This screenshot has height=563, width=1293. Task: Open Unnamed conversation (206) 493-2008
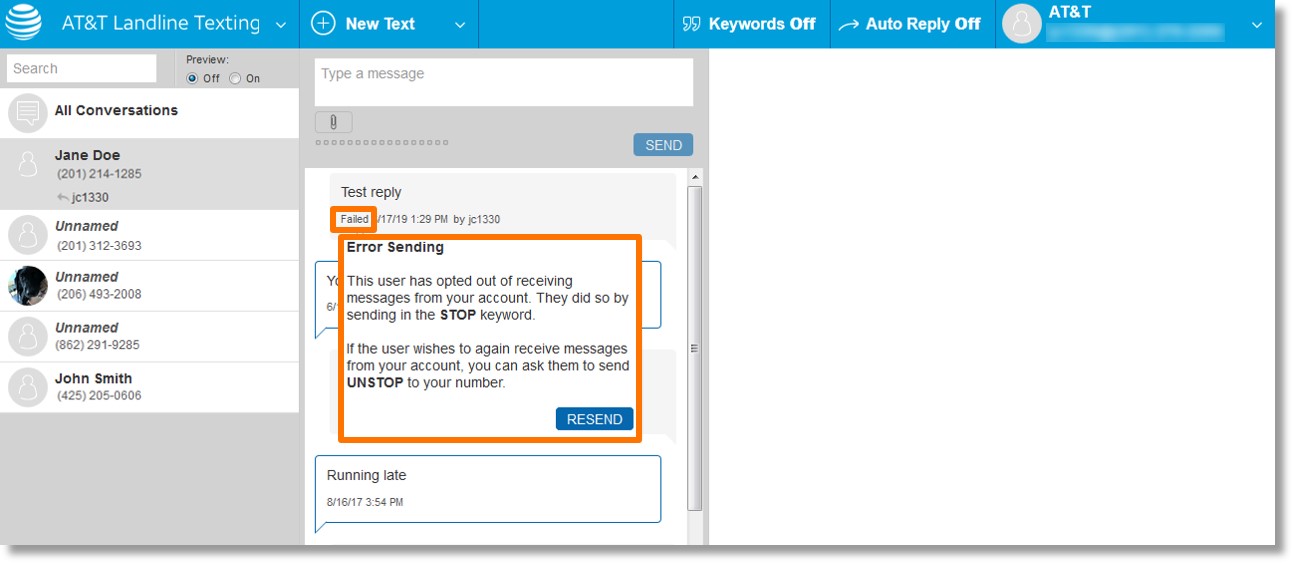tap(149, 286)
